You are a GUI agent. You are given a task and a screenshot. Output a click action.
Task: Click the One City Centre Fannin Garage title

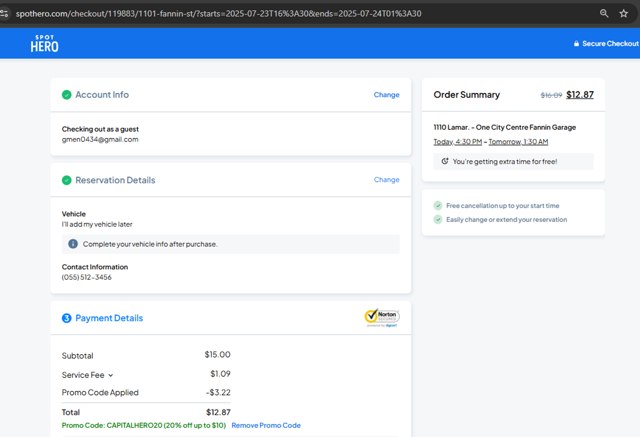(504, 127)
